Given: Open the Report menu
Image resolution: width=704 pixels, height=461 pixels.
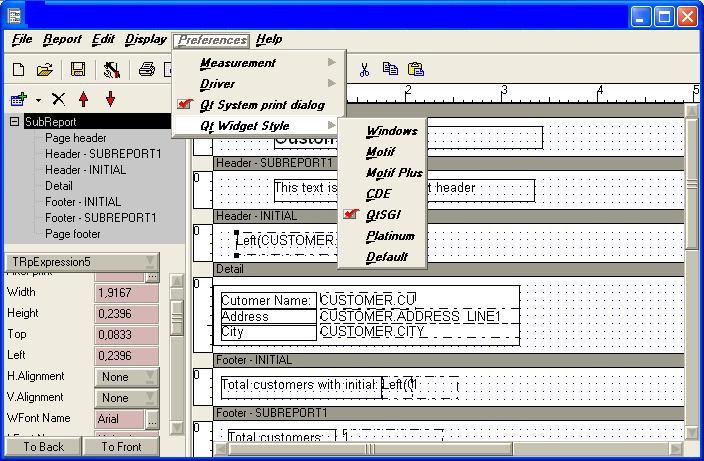Looking at the screenshot, I should coord(62,40).
